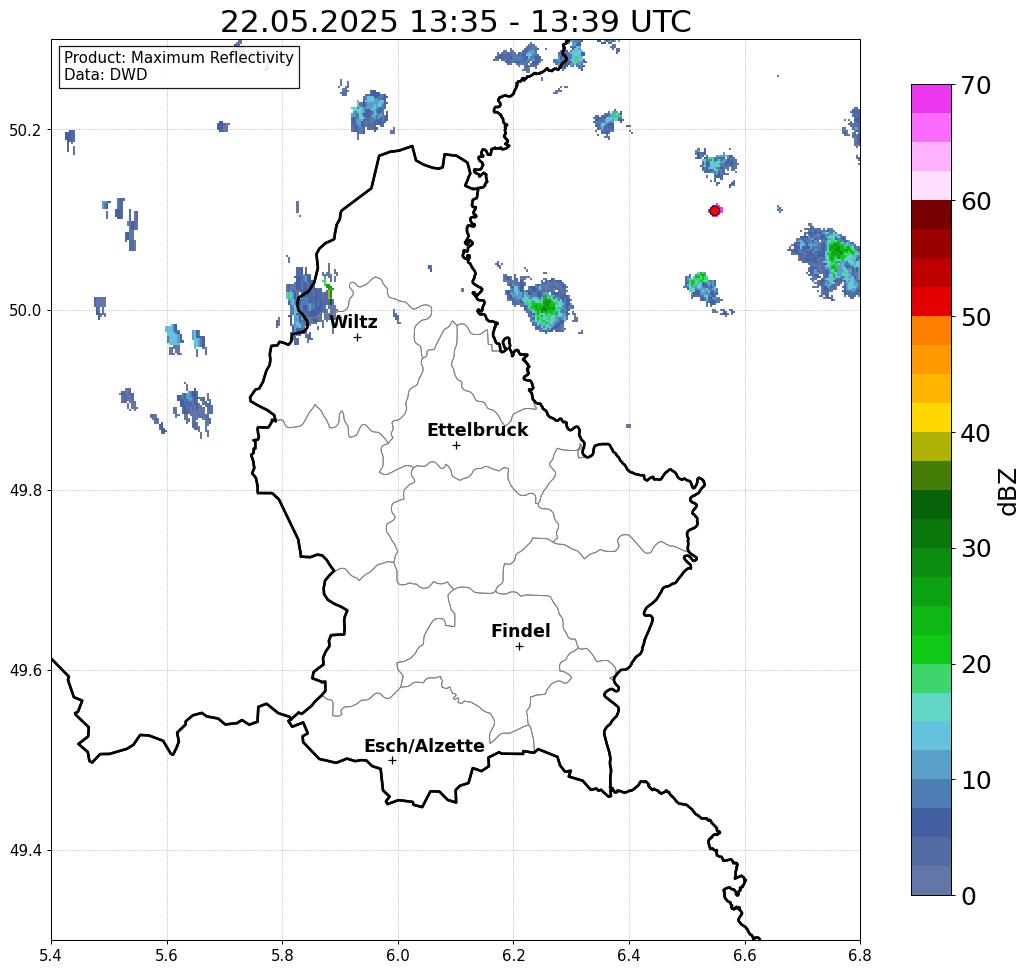This screenshot has width=1029, height=973.
Task: Click the longitude axis label 6.6
Action: tap(745, 955)
